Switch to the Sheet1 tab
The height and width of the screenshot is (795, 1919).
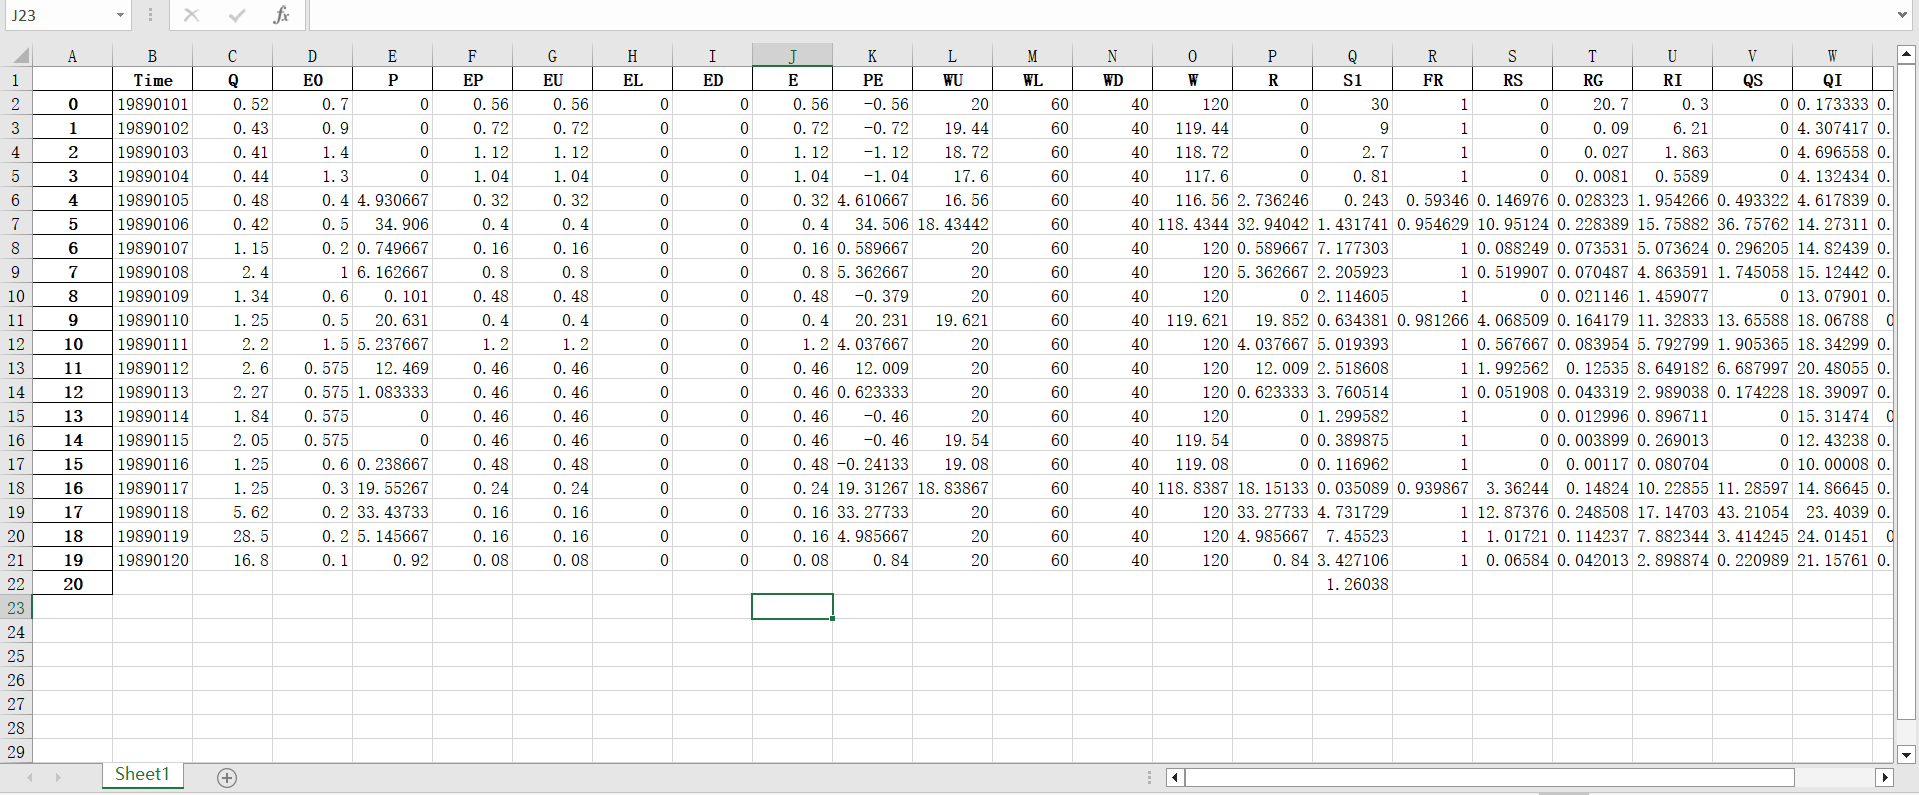142,775
